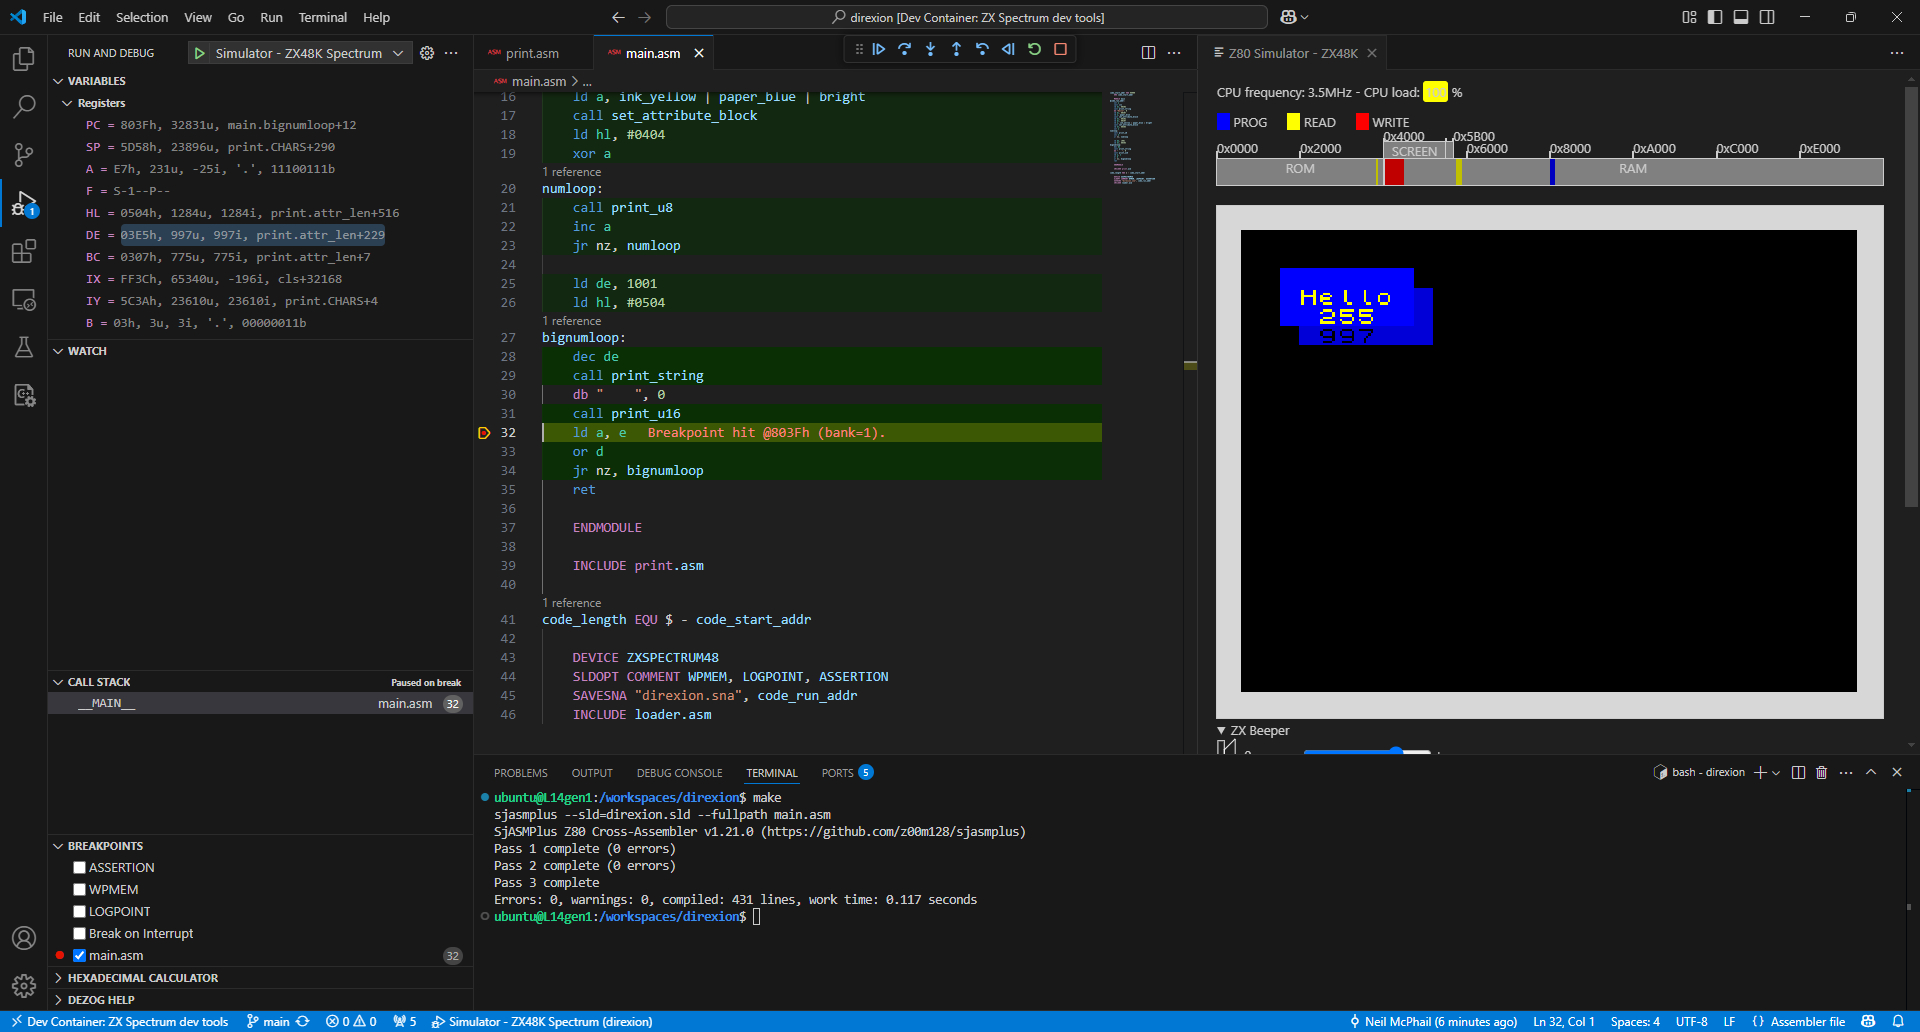Enable the Break on Interrupt checkbox

[79, 934]
